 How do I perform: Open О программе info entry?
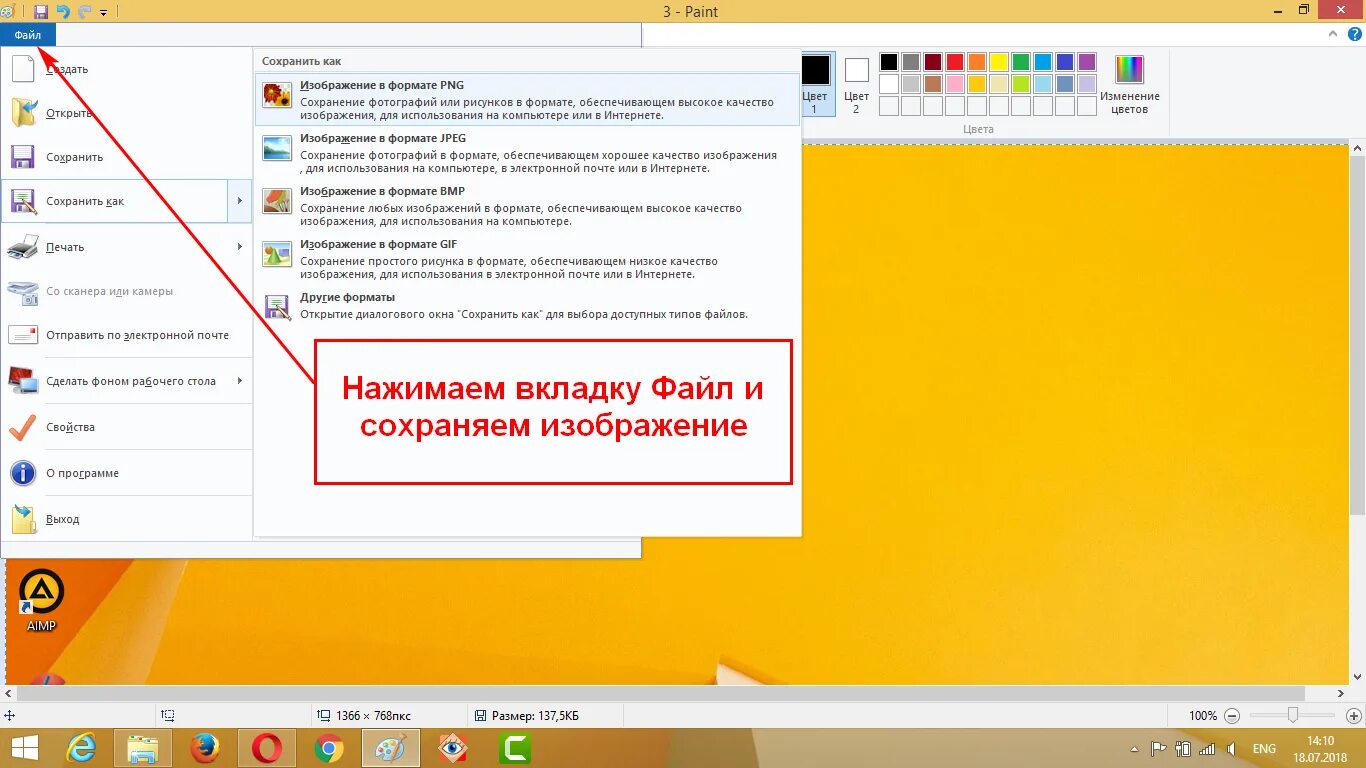pyautogui.click(x=126, y=473)
